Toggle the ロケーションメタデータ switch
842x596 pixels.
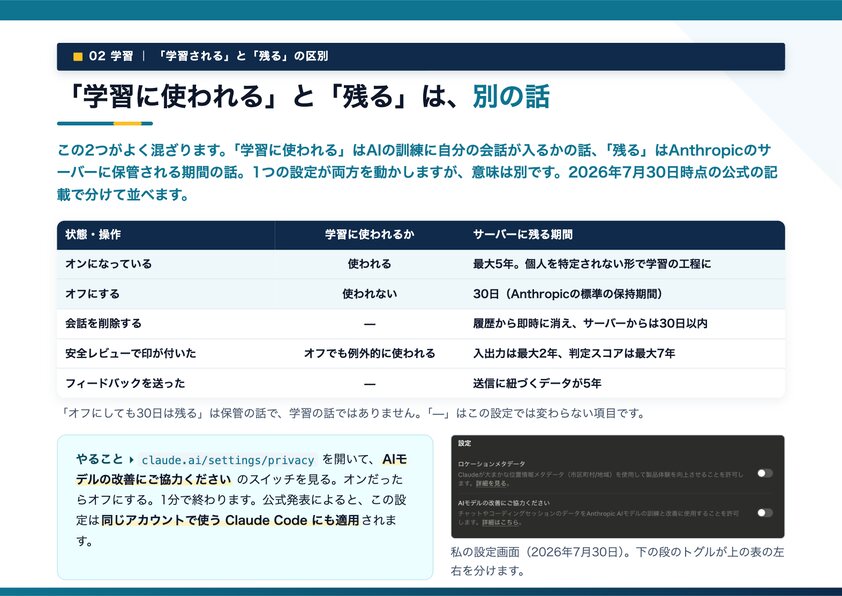(765, 473)
